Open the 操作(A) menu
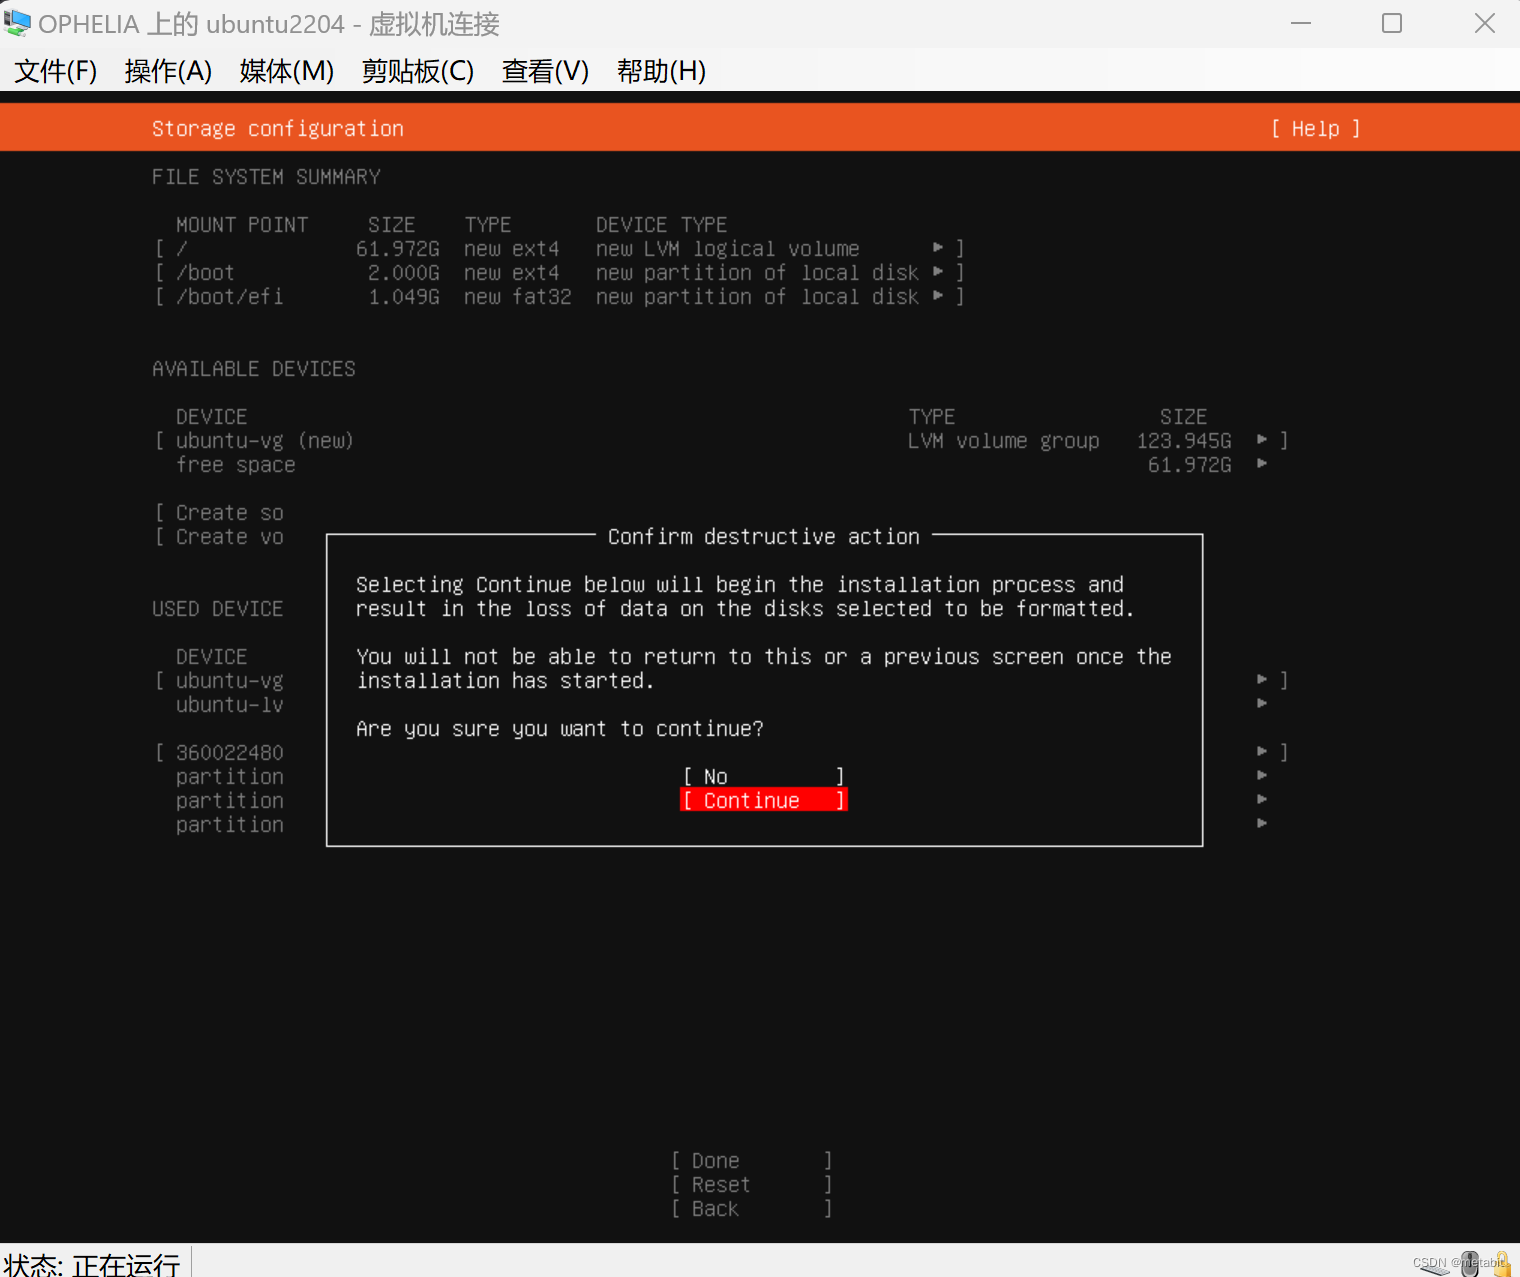Image resolution: width=1520 pixels, height=1277 pixels. 168,71
